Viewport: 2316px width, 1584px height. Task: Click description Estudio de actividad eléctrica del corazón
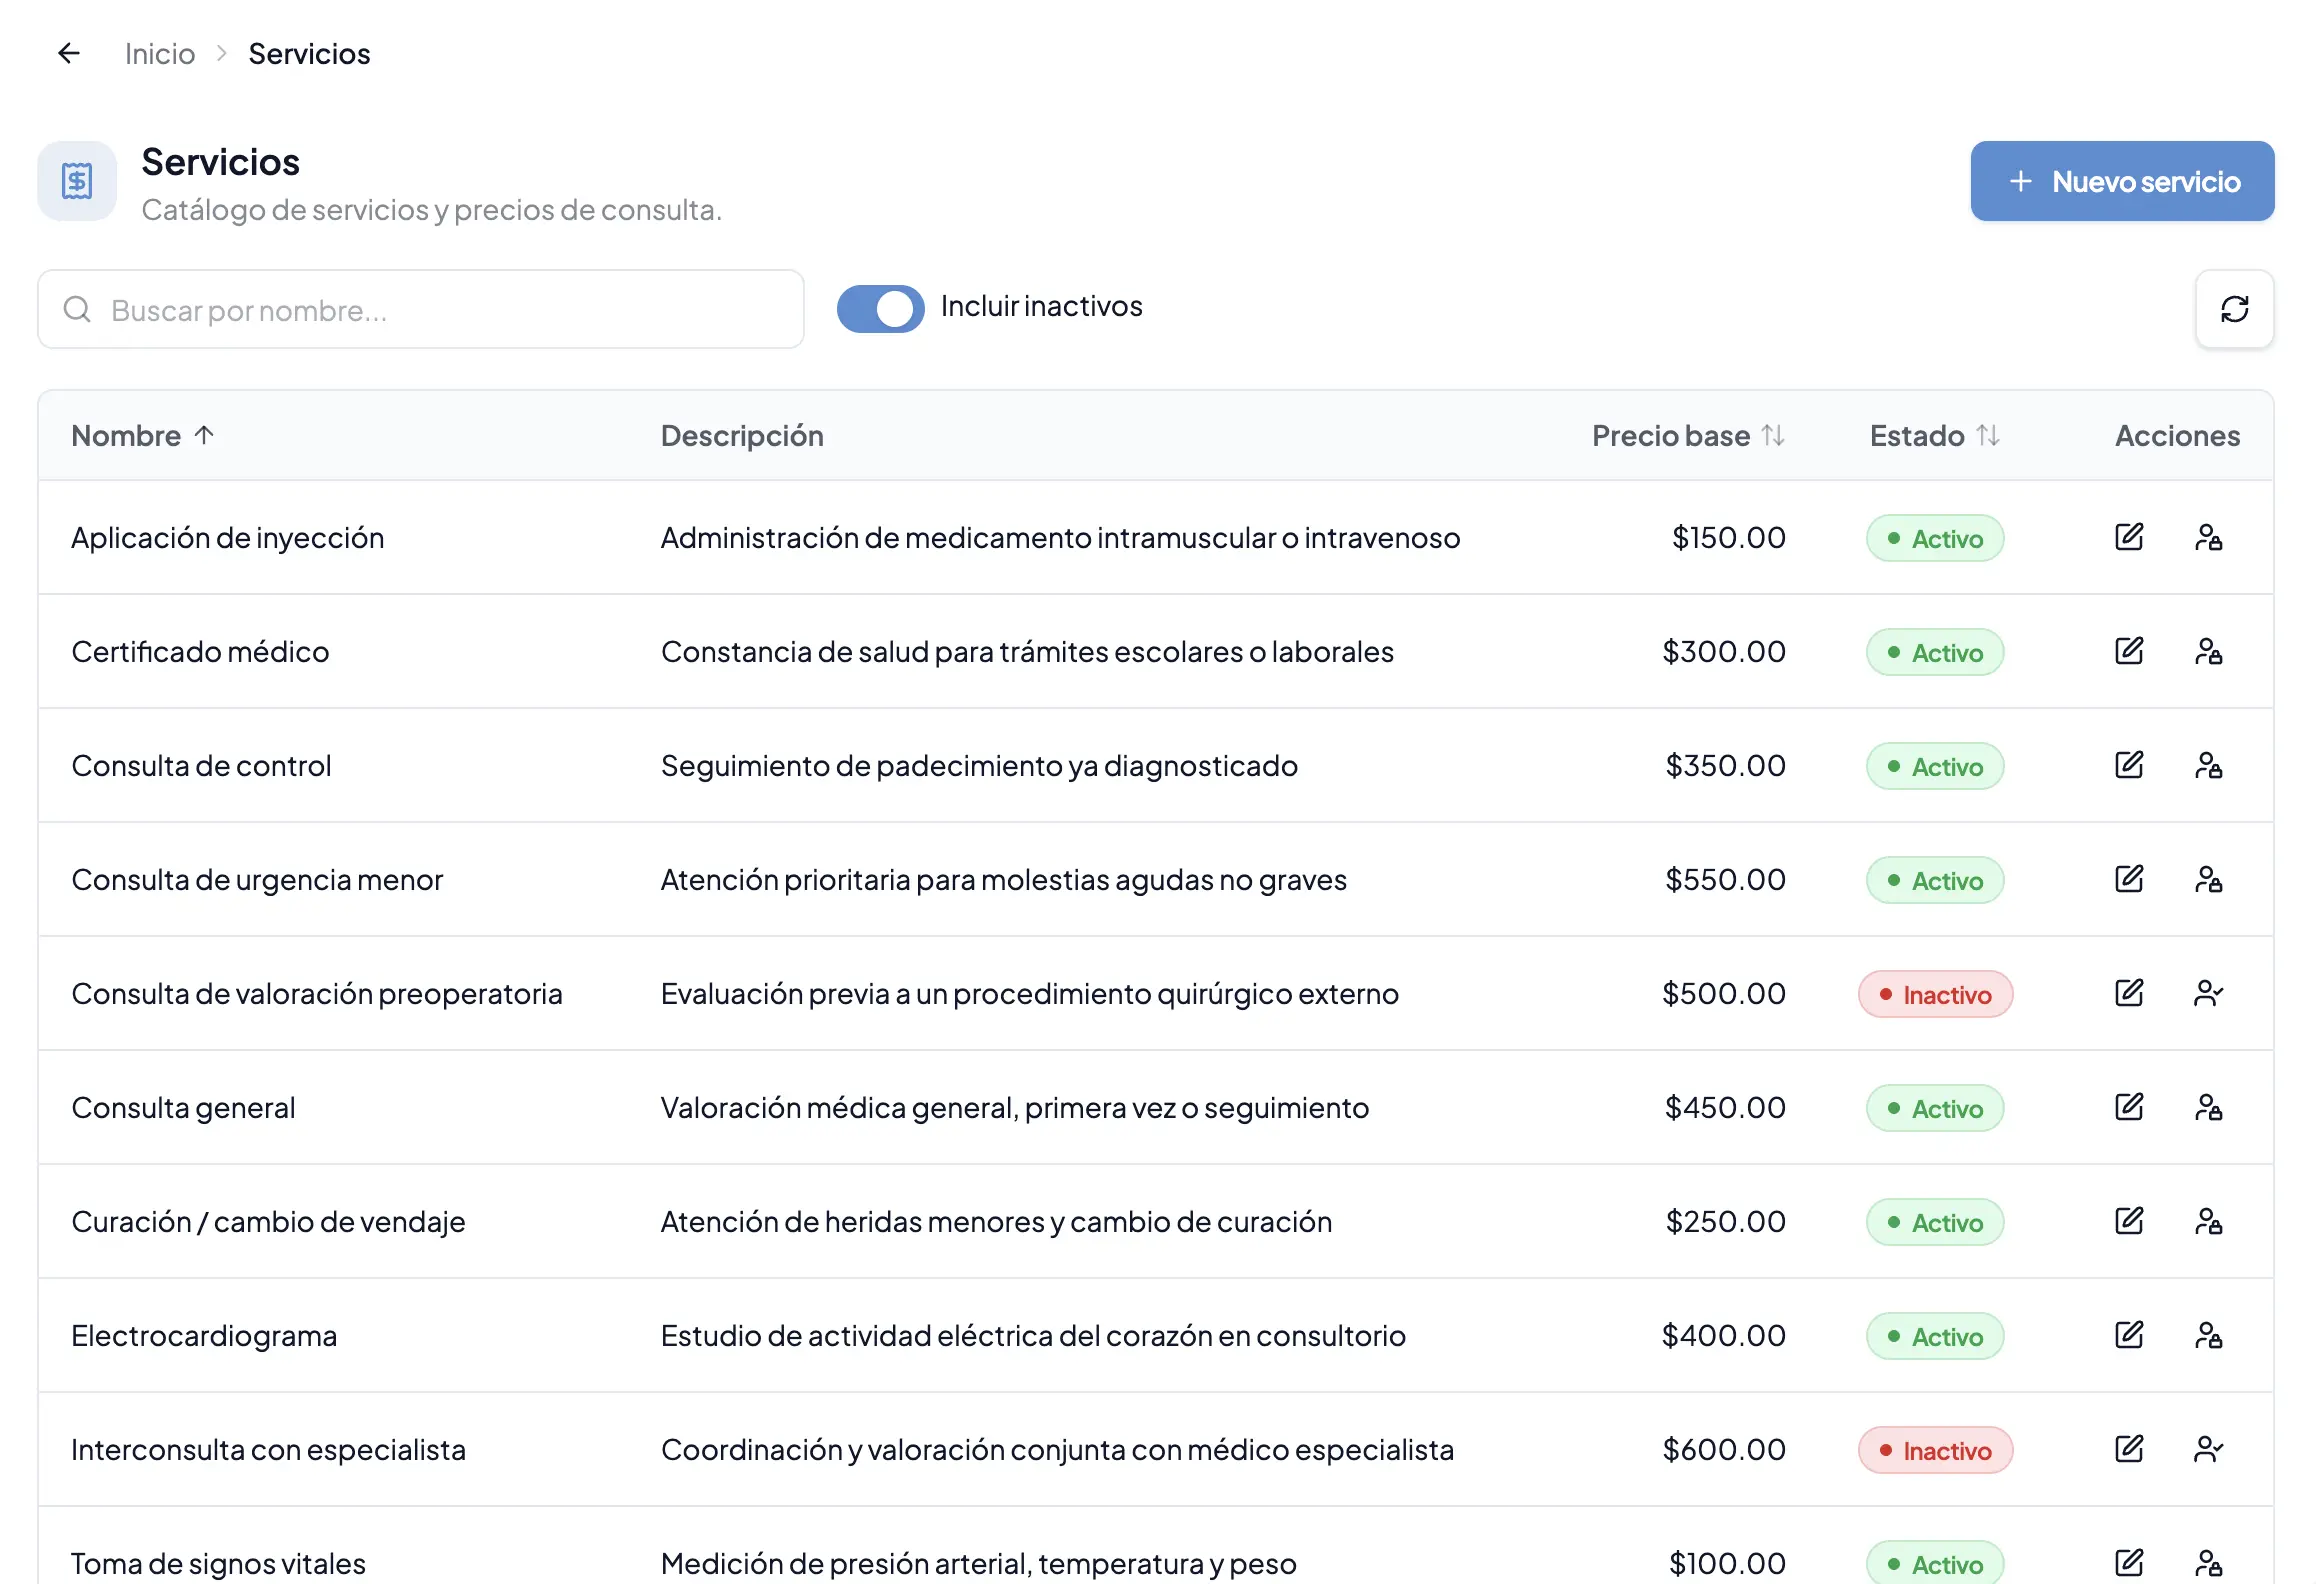pos(1033,1336)
